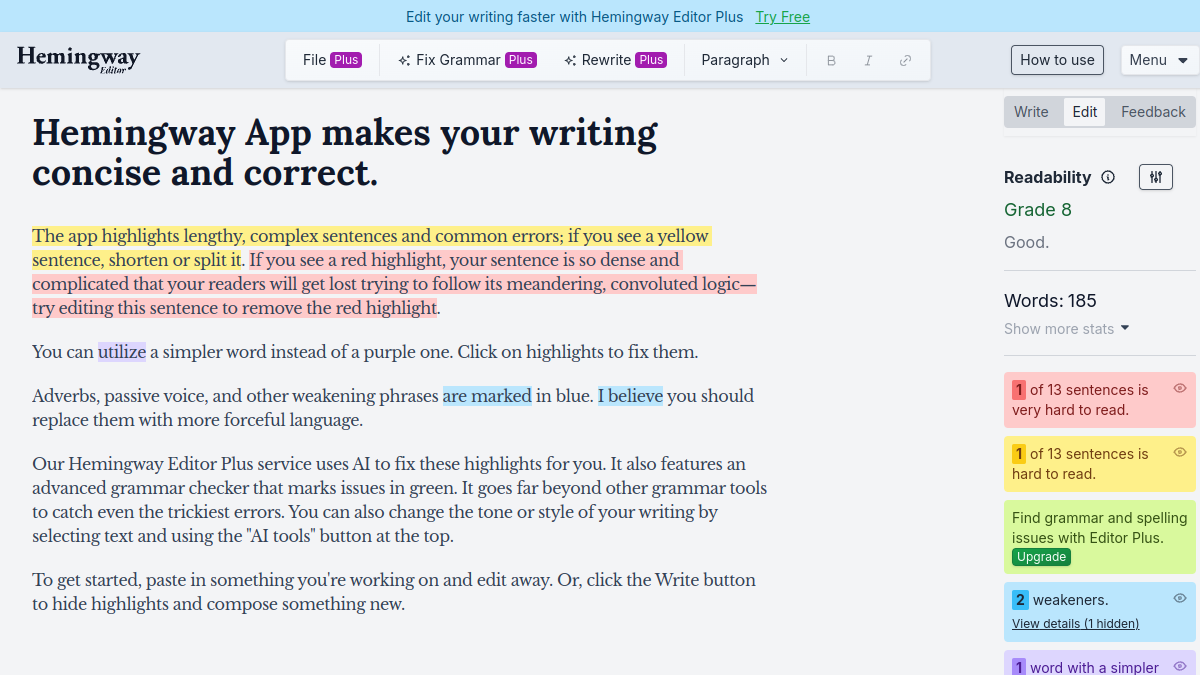Expand Show more stats
The image size is (1200, 675).
coord(1067,328)
